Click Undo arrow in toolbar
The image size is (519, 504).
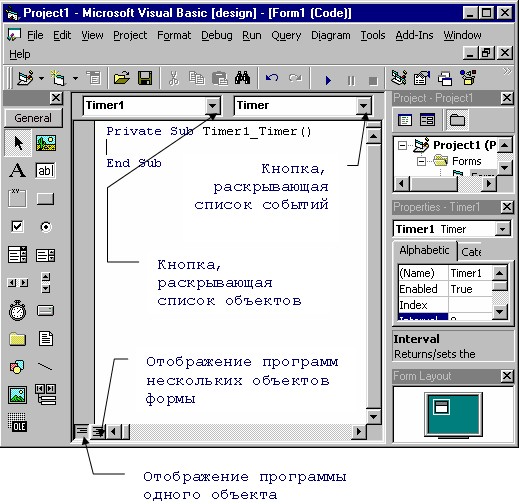(x=272, y=78)
